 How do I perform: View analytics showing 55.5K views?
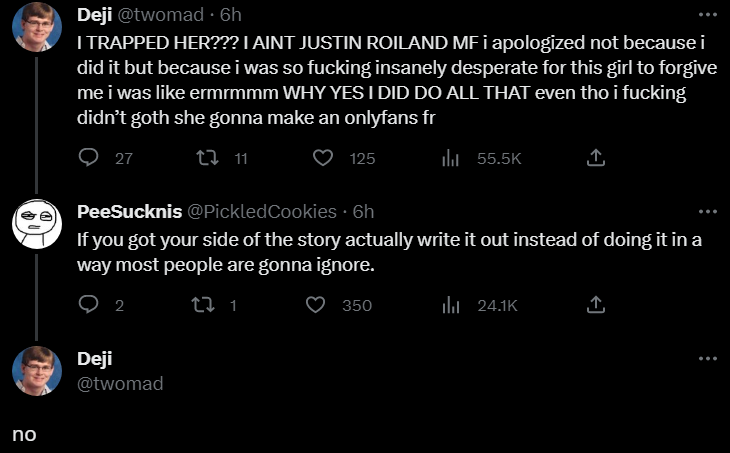pyautogui.click(x=451, y=158)
